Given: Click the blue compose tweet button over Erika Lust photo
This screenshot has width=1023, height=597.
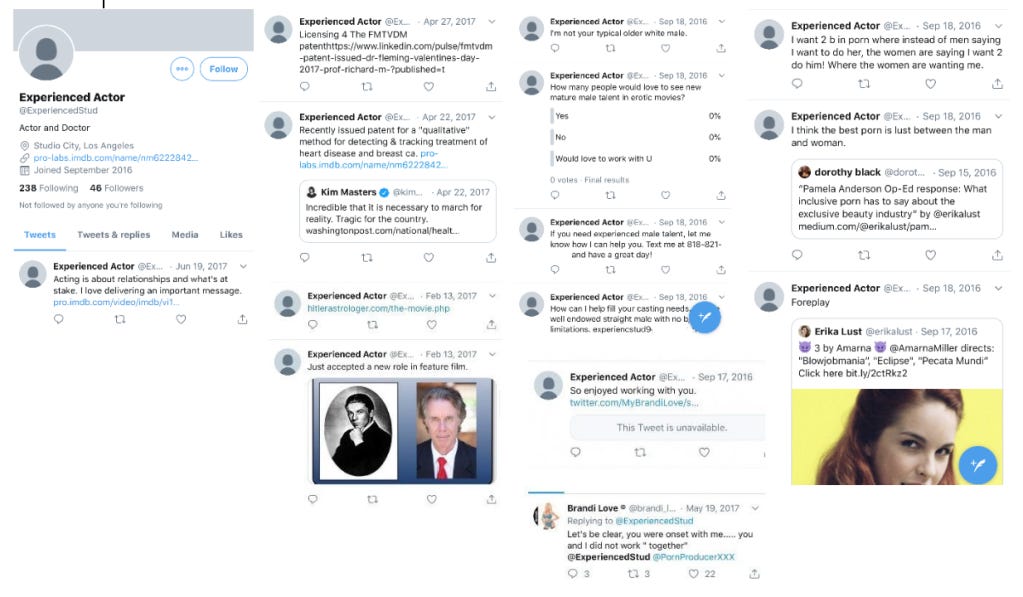Looking at the screenshot, I should pyautogui.click(x=977, y=465).
